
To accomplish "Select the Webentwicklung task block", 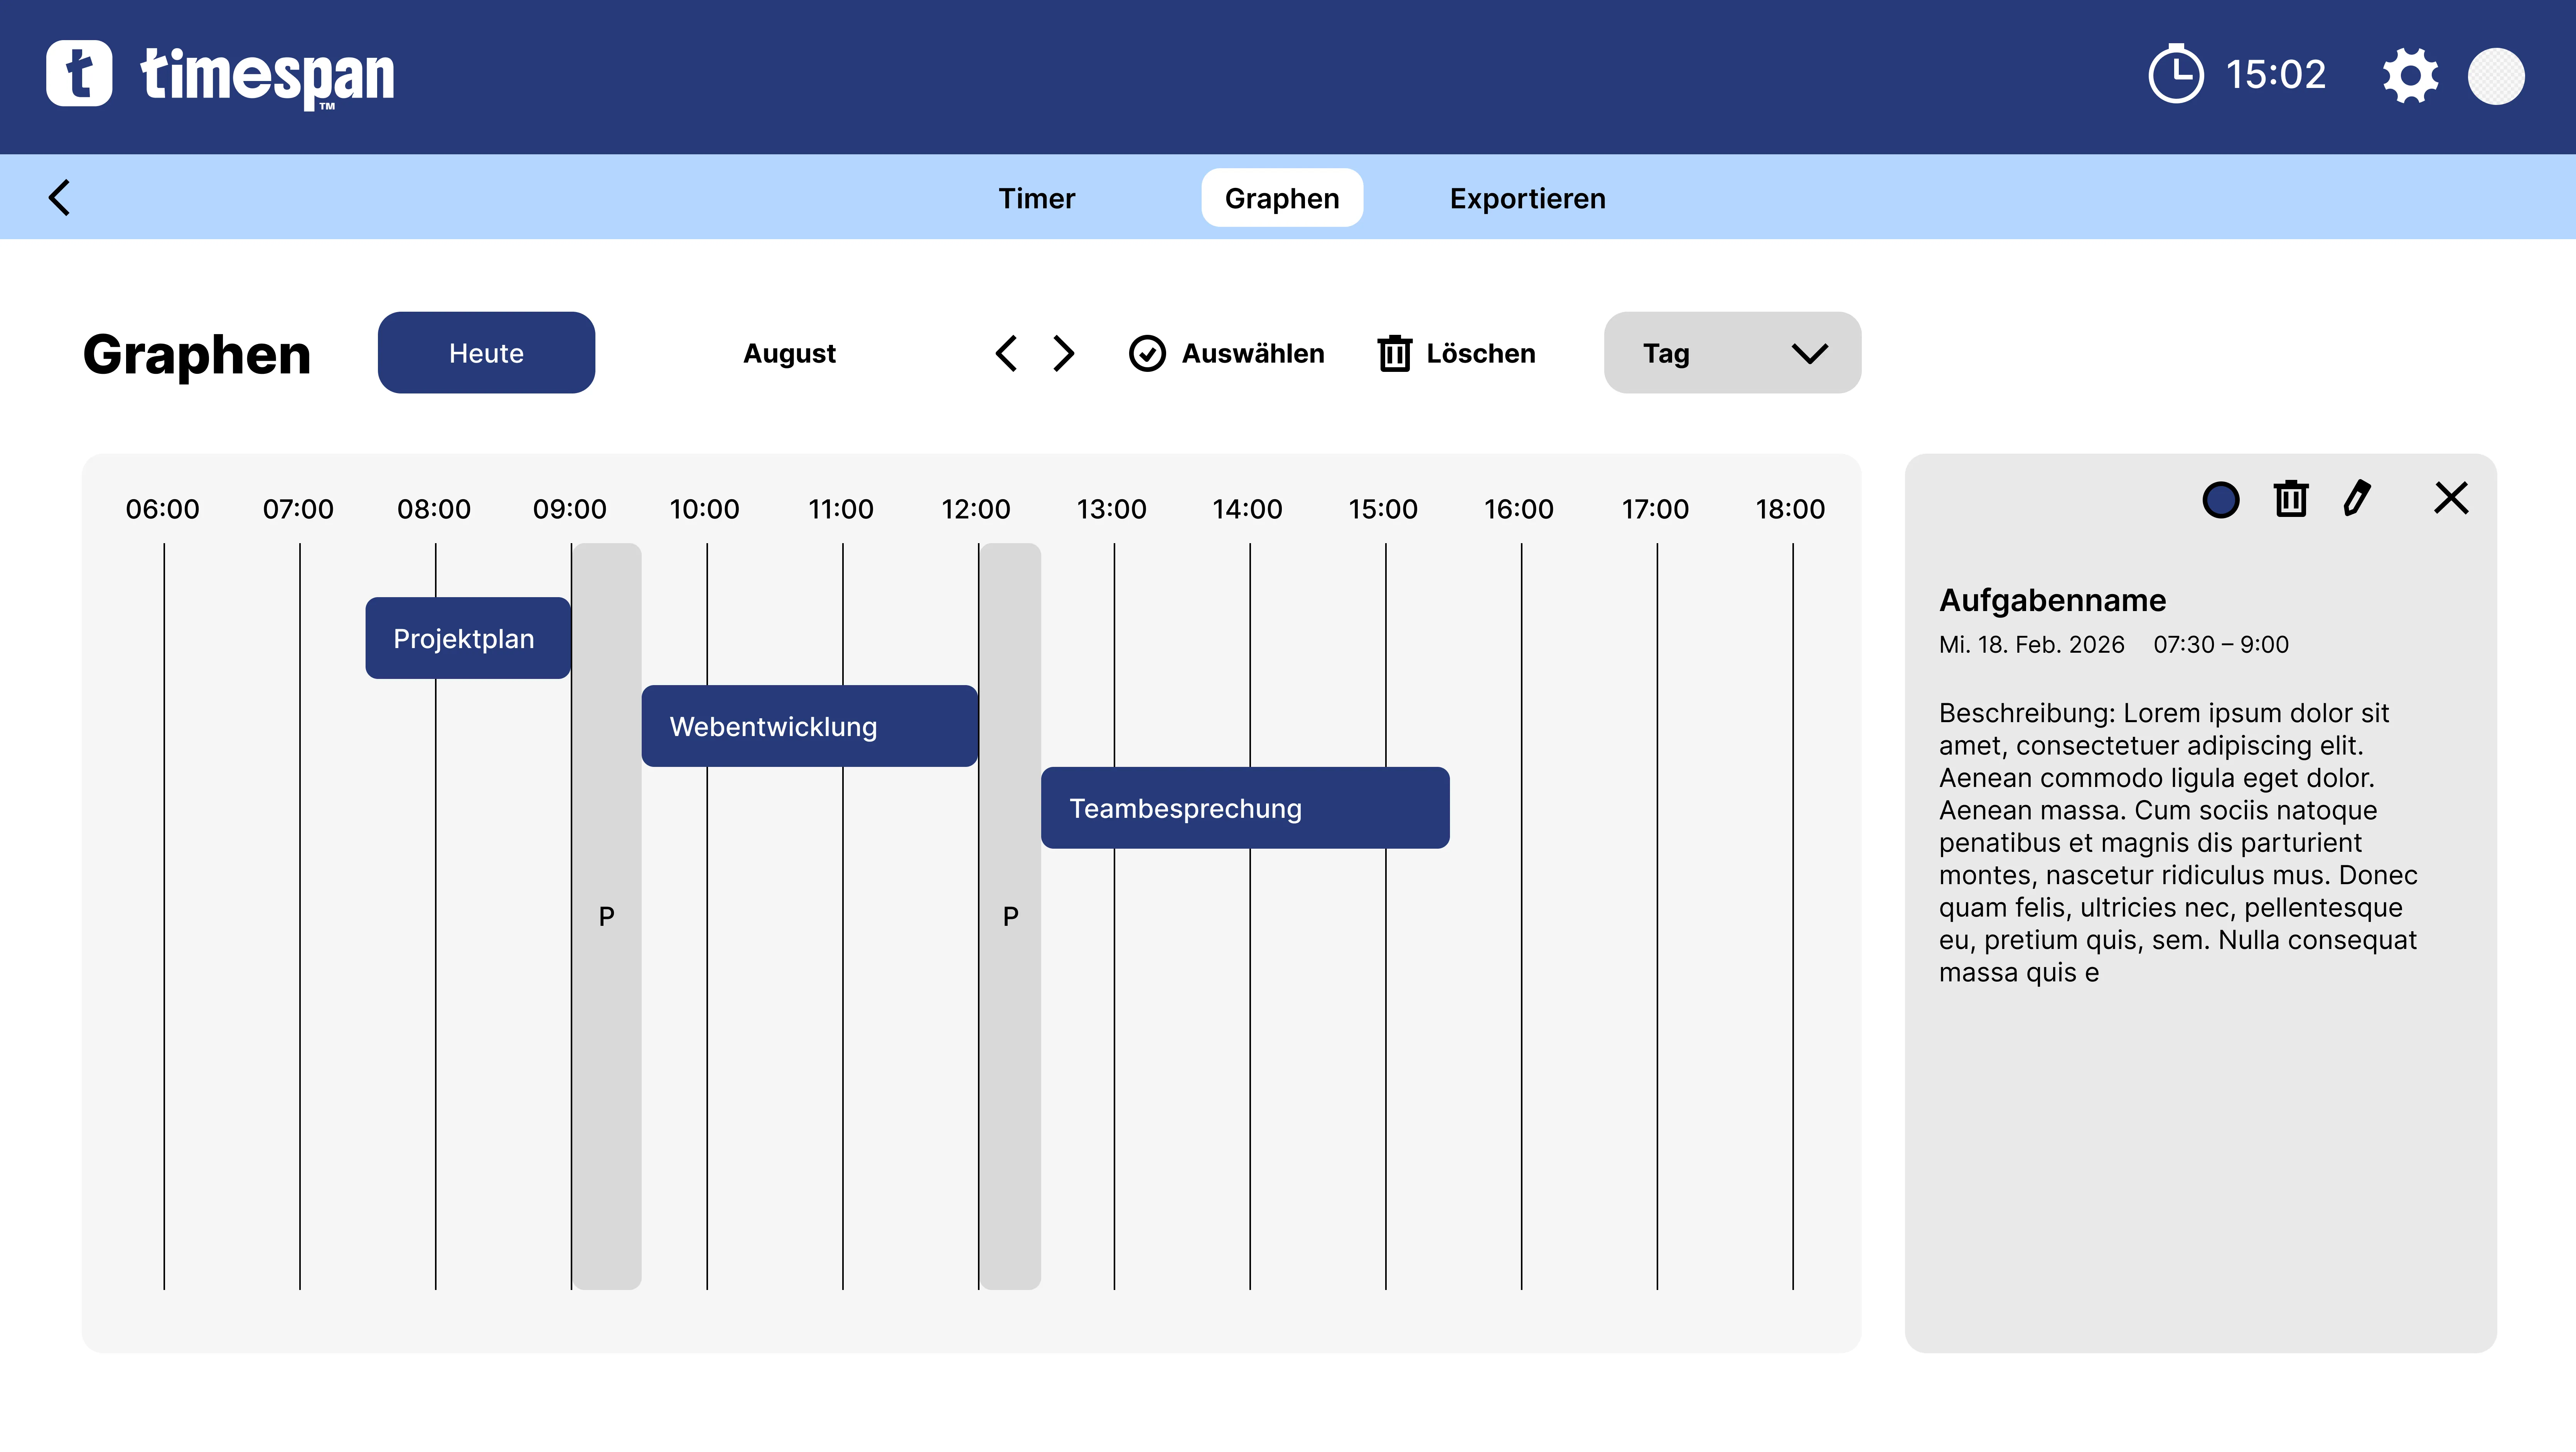I will click(809, 726).
